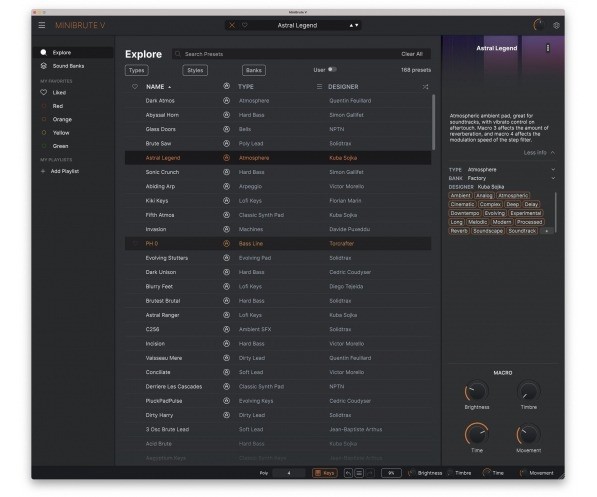597x497 pixels.
Task: Click the preset list scrollbar
Action: pos(433,122)
